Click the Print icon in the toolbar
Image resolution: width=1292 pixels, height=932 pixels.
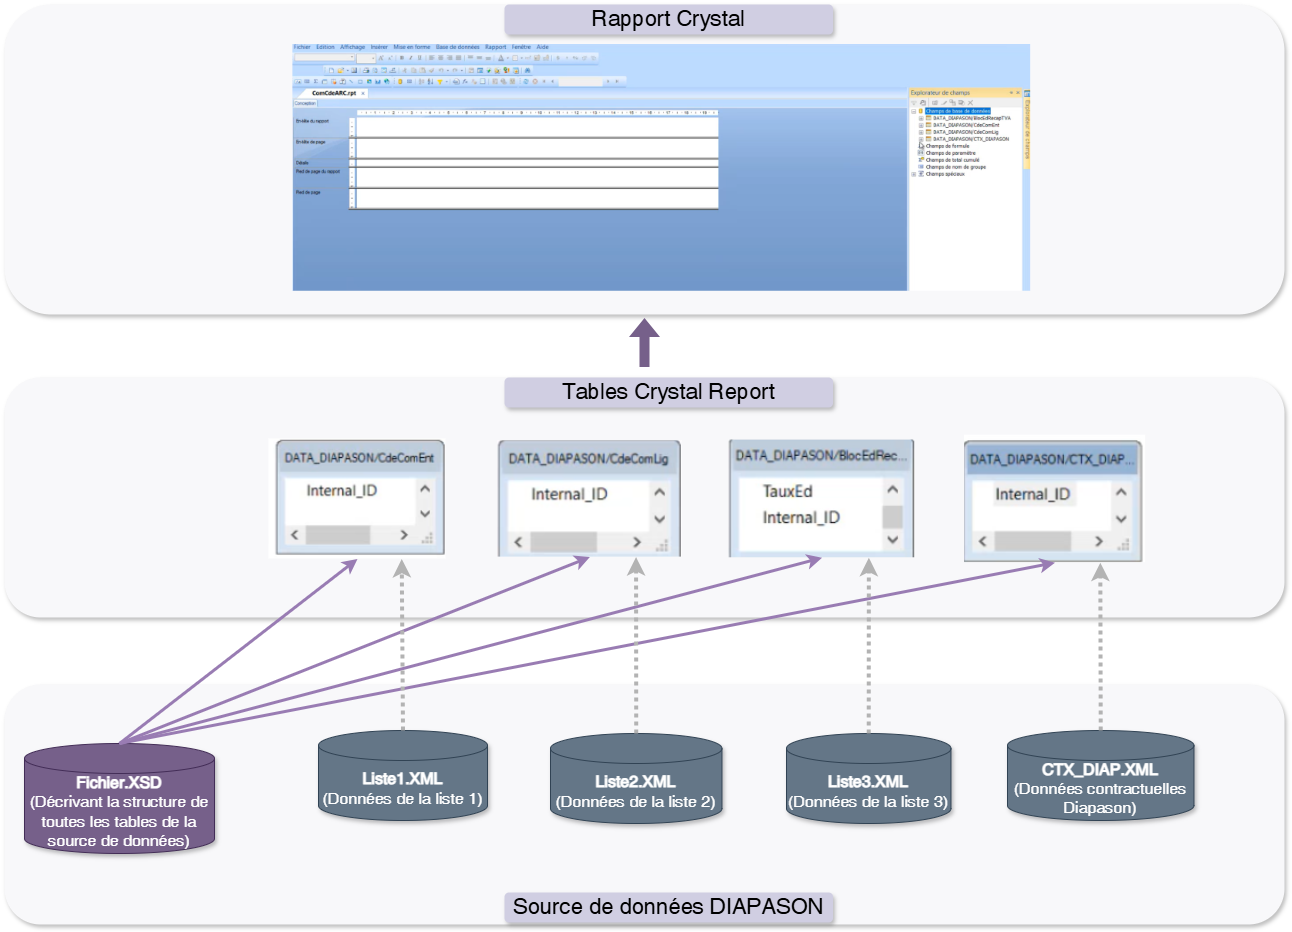click(x=368, y=72)
